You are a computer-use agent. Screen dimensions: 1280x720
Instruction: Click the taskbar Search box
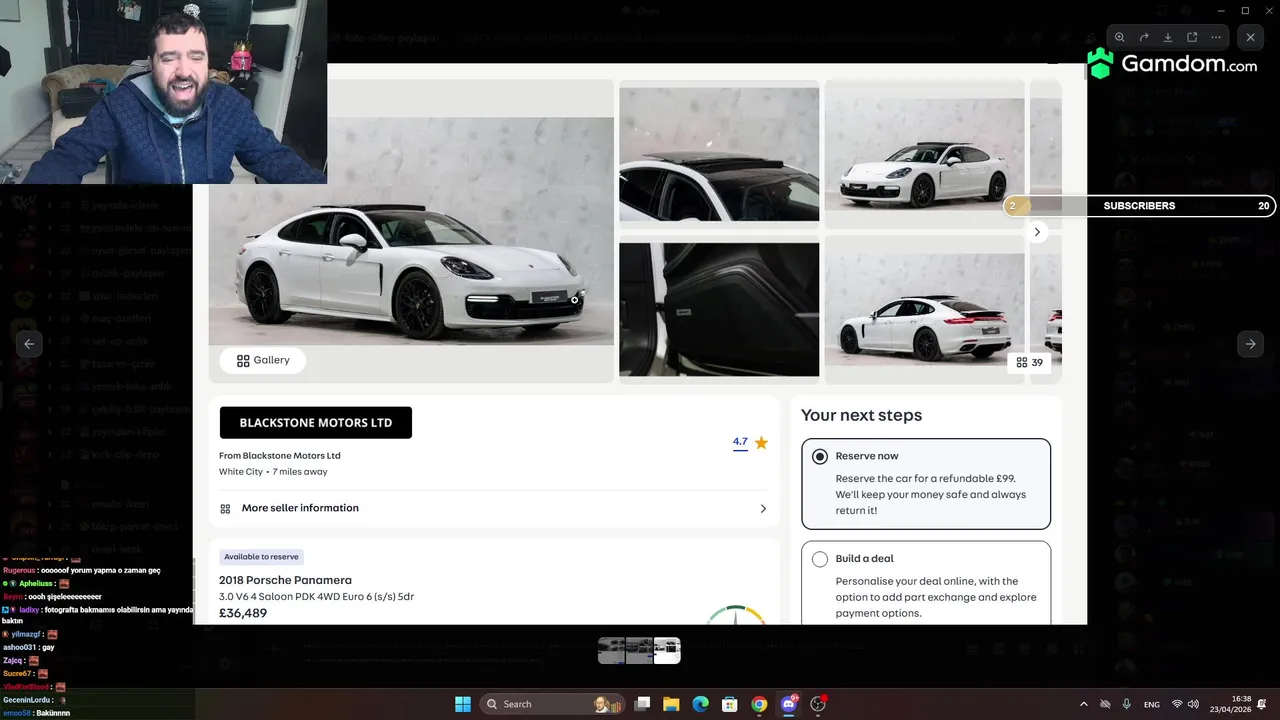[x=550, y=704]
